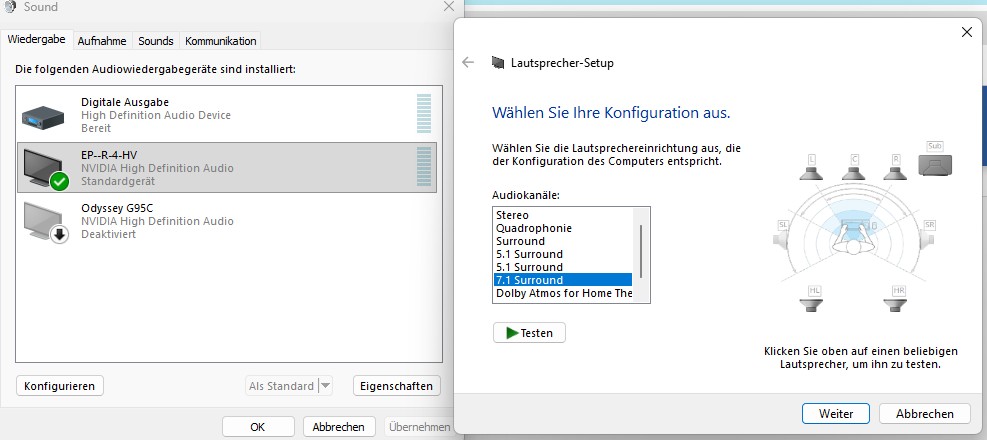Click the Digitale Ausgabe device icon
987x440 pixels.
click(x=43, y=116)
